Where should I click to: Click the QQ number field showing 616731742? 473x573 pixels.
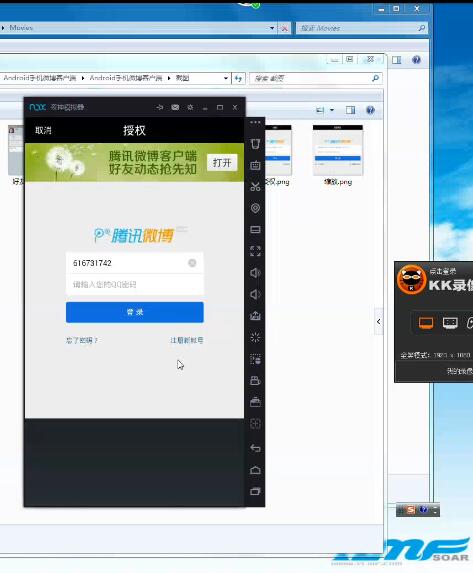[x=135, y=263]
